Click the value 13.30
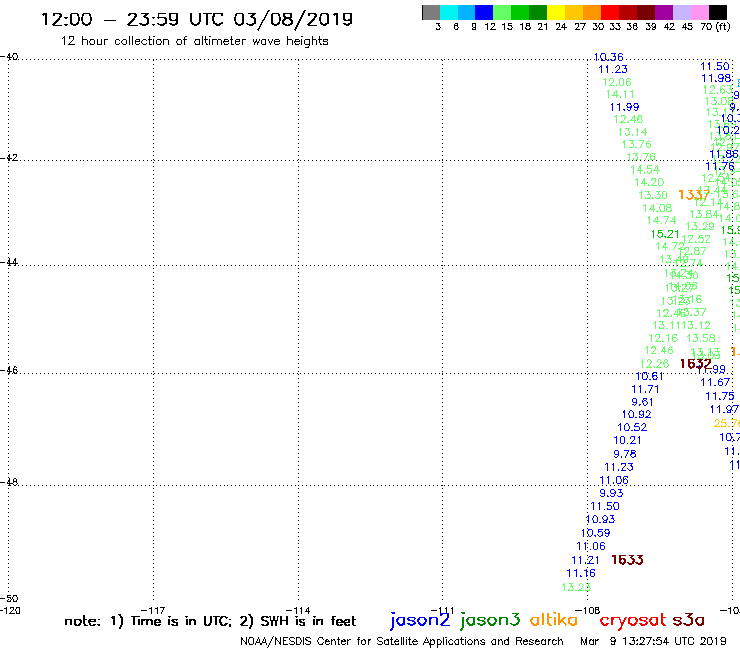The height and width of the screenshot is (650, 740). coord(653,195)
